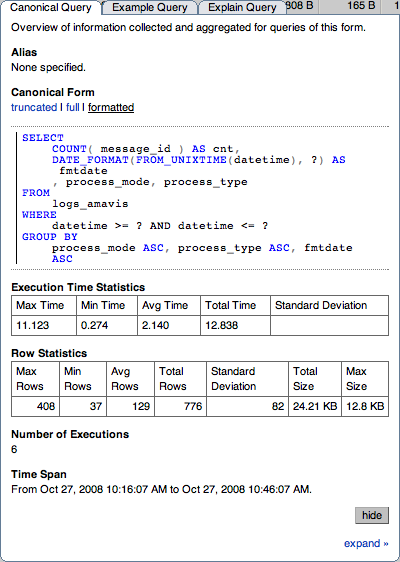
Task: Click the Execution Time Statistics heading
Action: 78,287
